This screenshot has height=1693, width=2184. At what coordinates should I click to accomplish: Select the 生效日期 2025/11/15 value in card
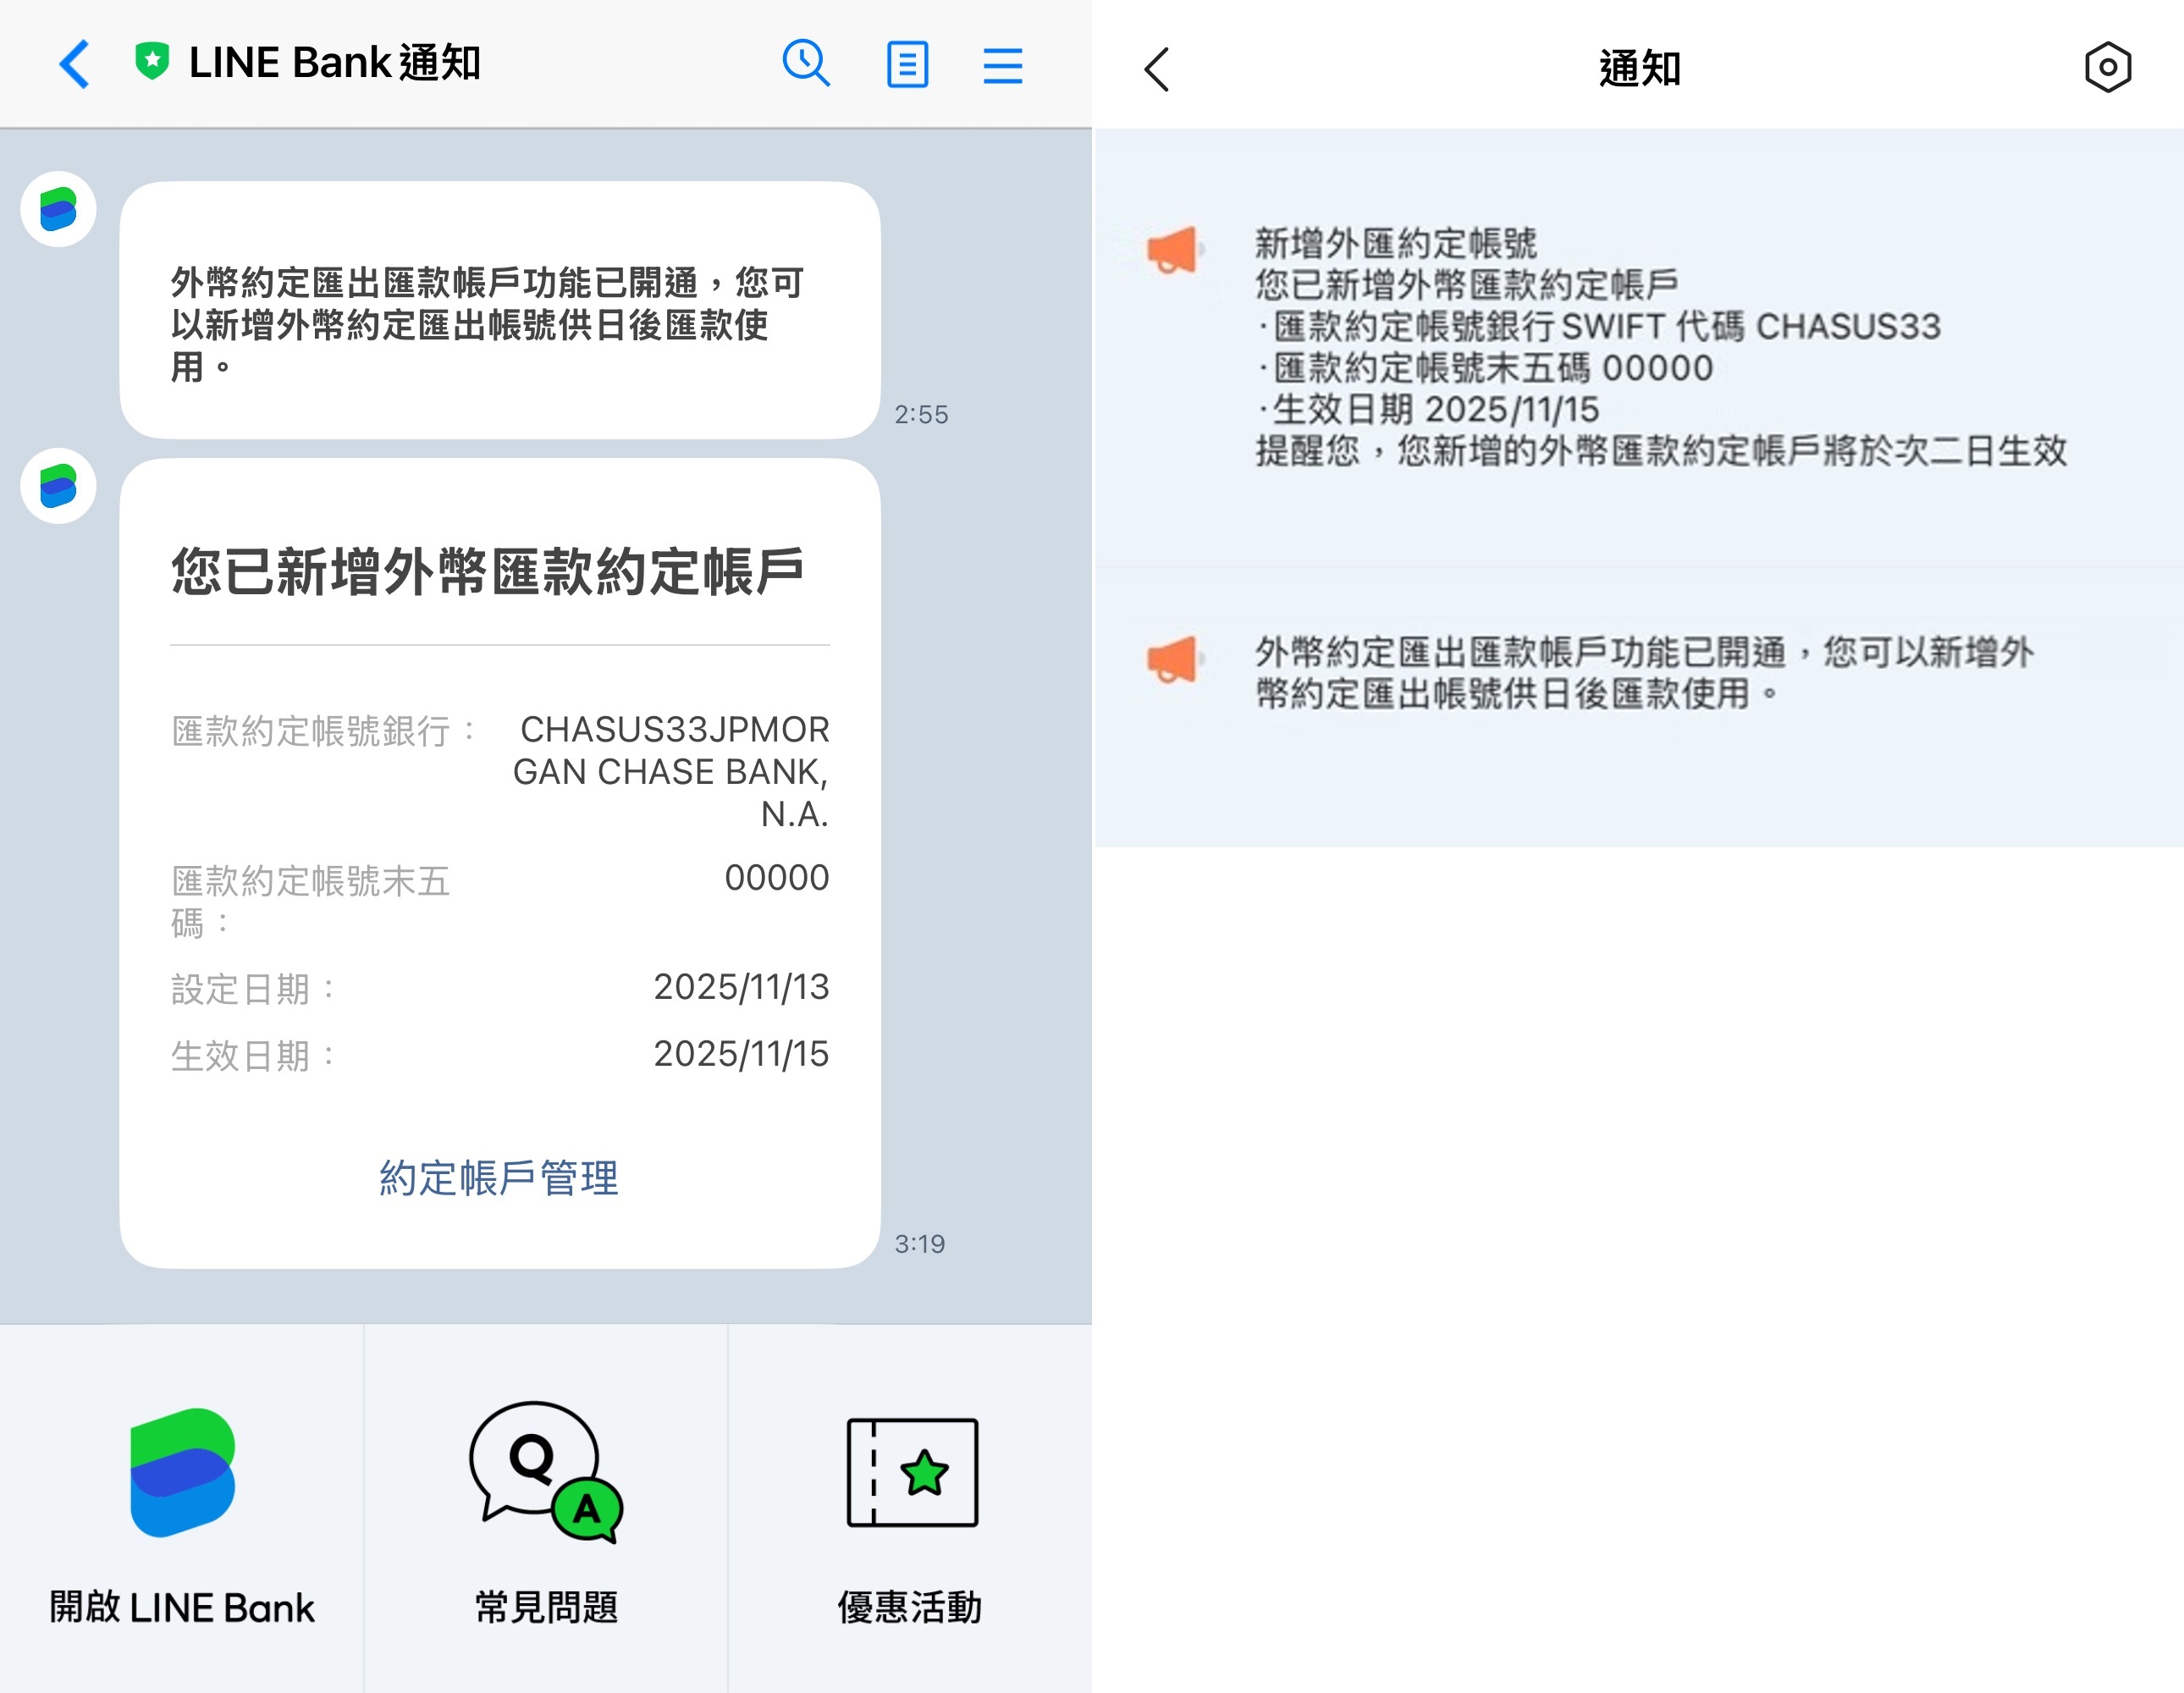741,1054
